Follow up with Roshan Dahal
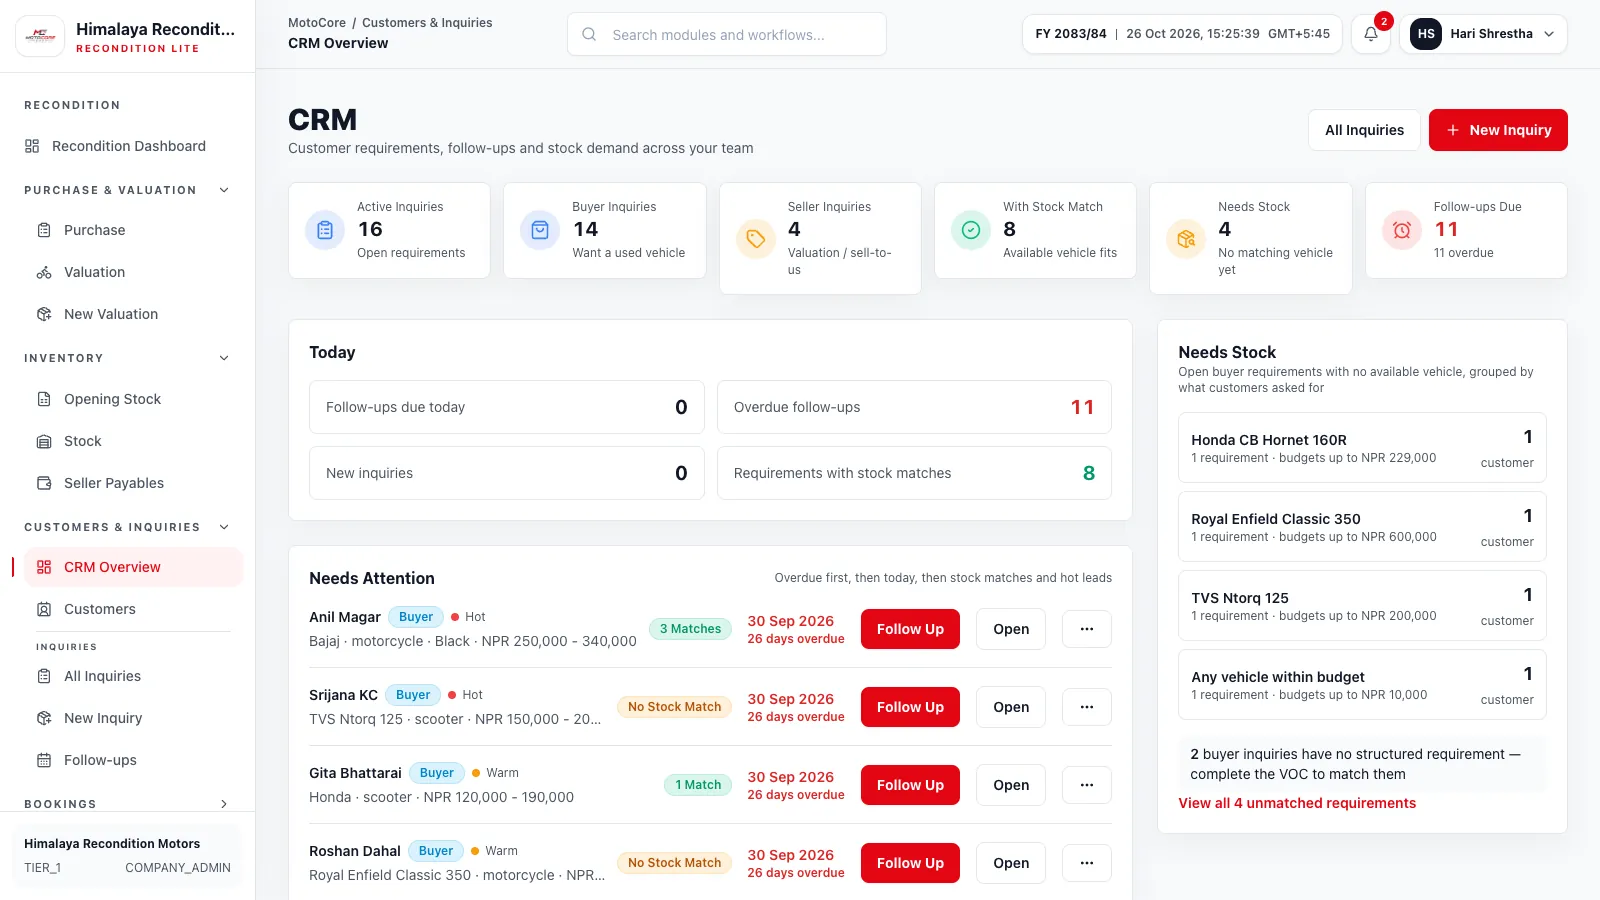 pyautogui.click(x=910, y=863)
